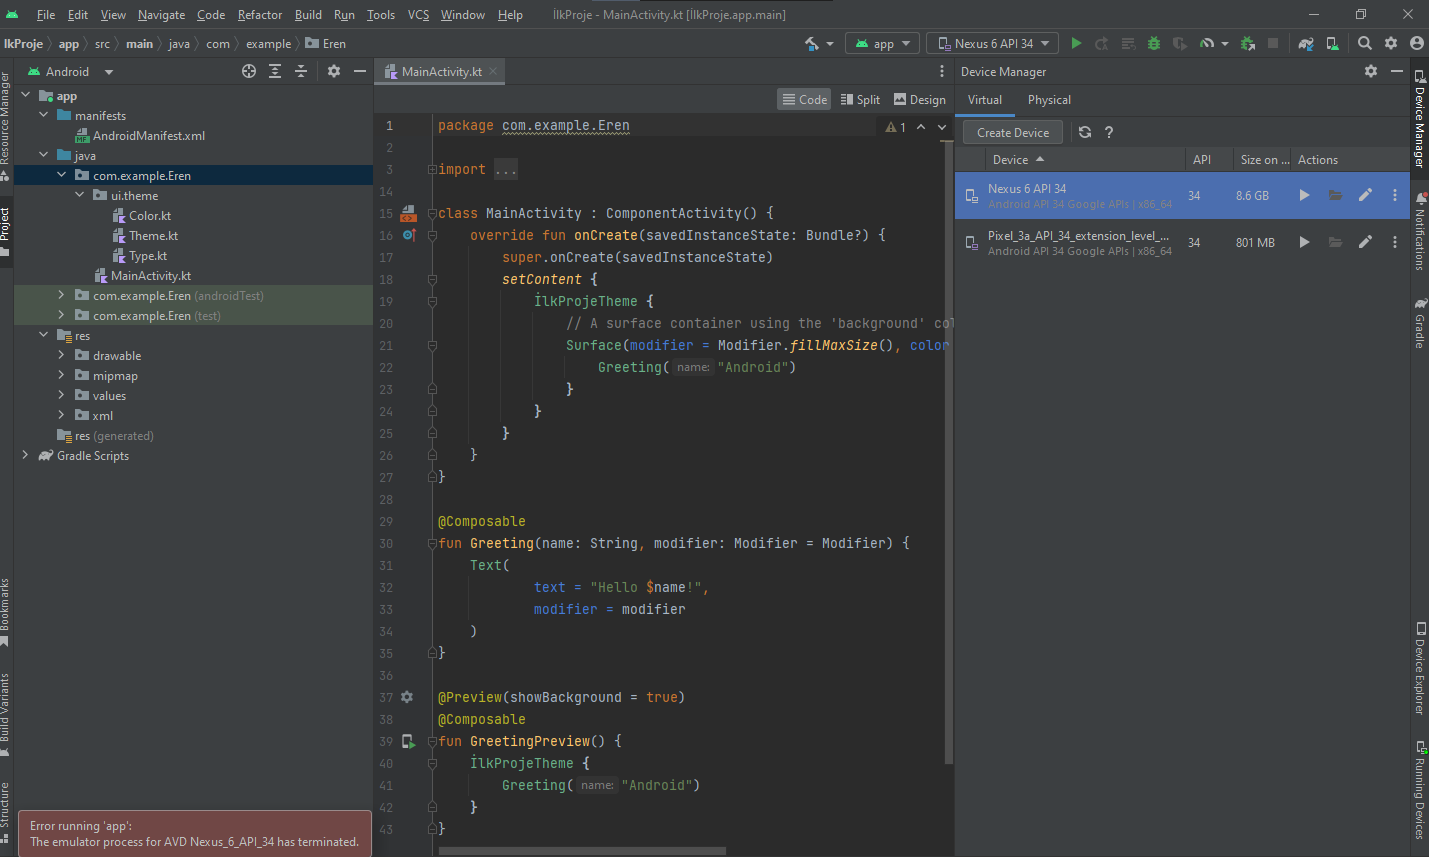Click Select Opened File target icon
The image size is (1429, 857).
249,71
